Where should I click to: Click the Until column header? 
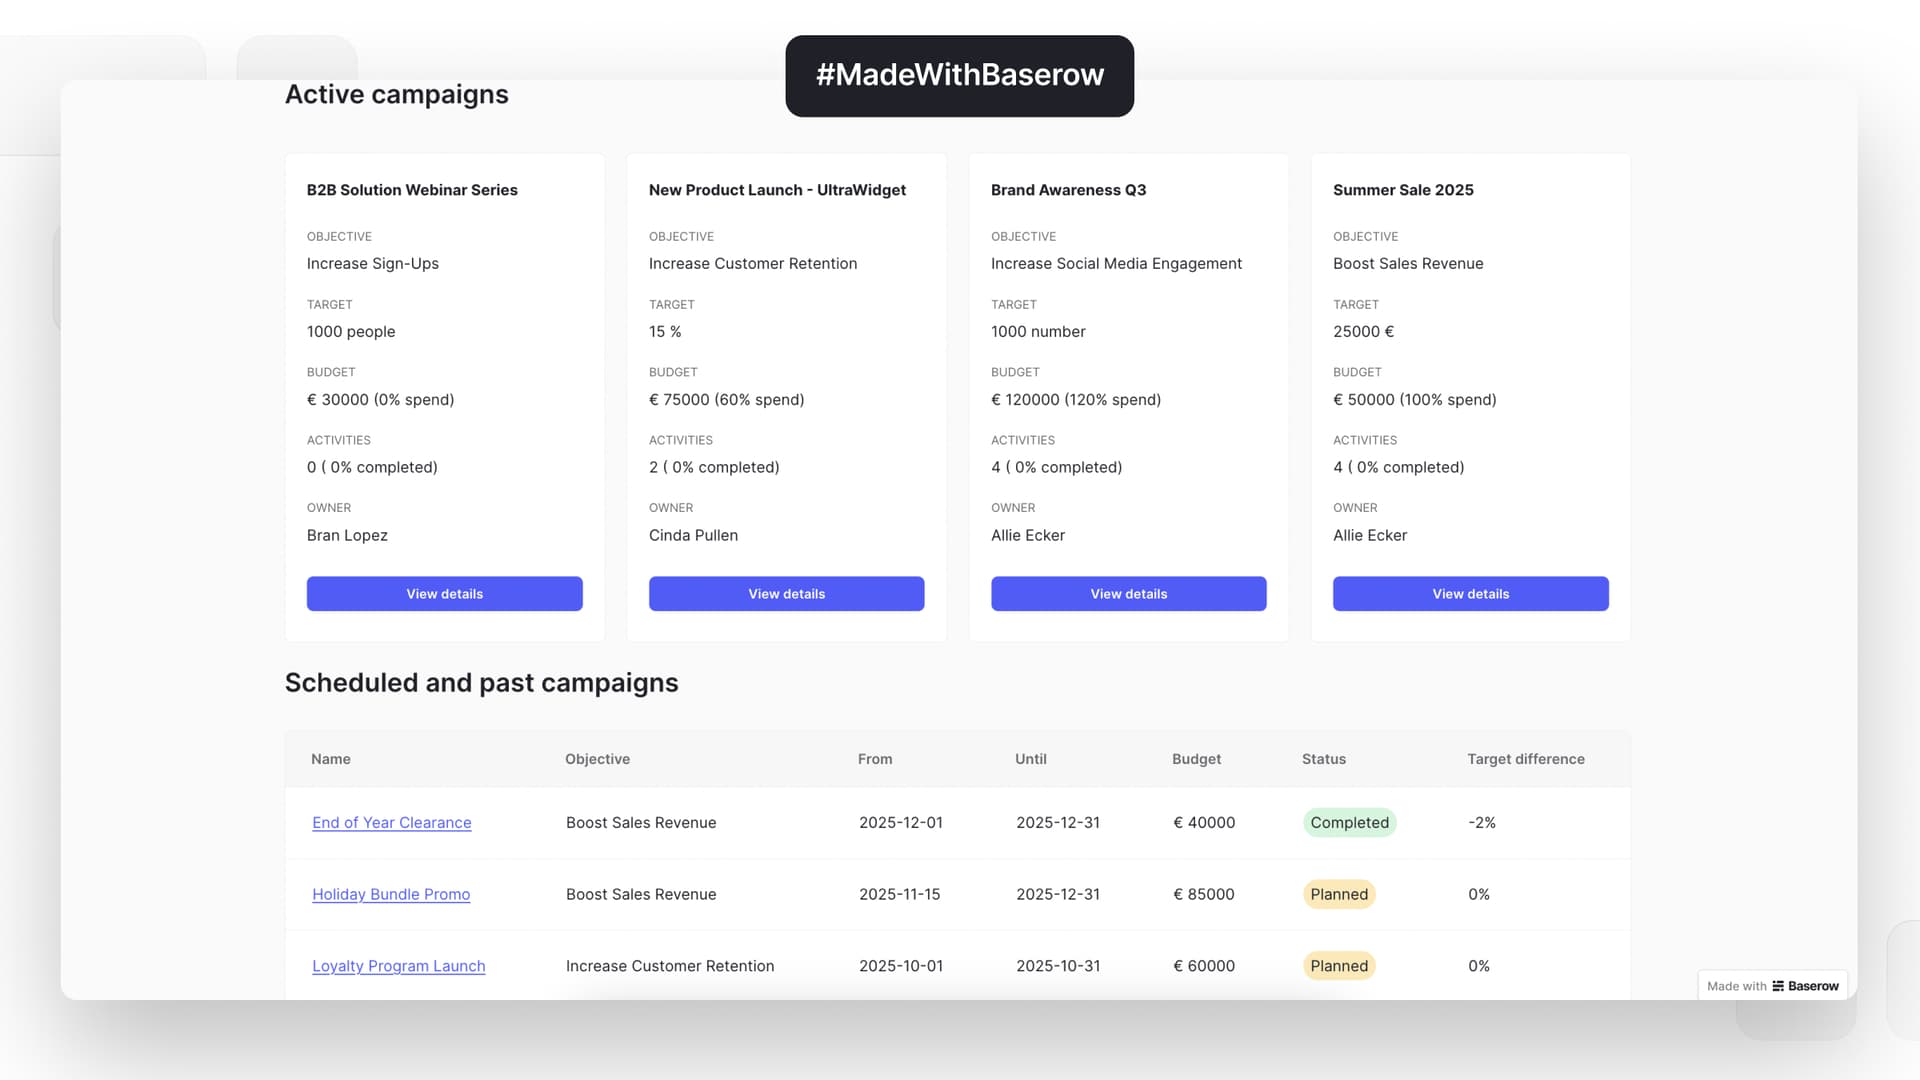(x=1030, y=759)
